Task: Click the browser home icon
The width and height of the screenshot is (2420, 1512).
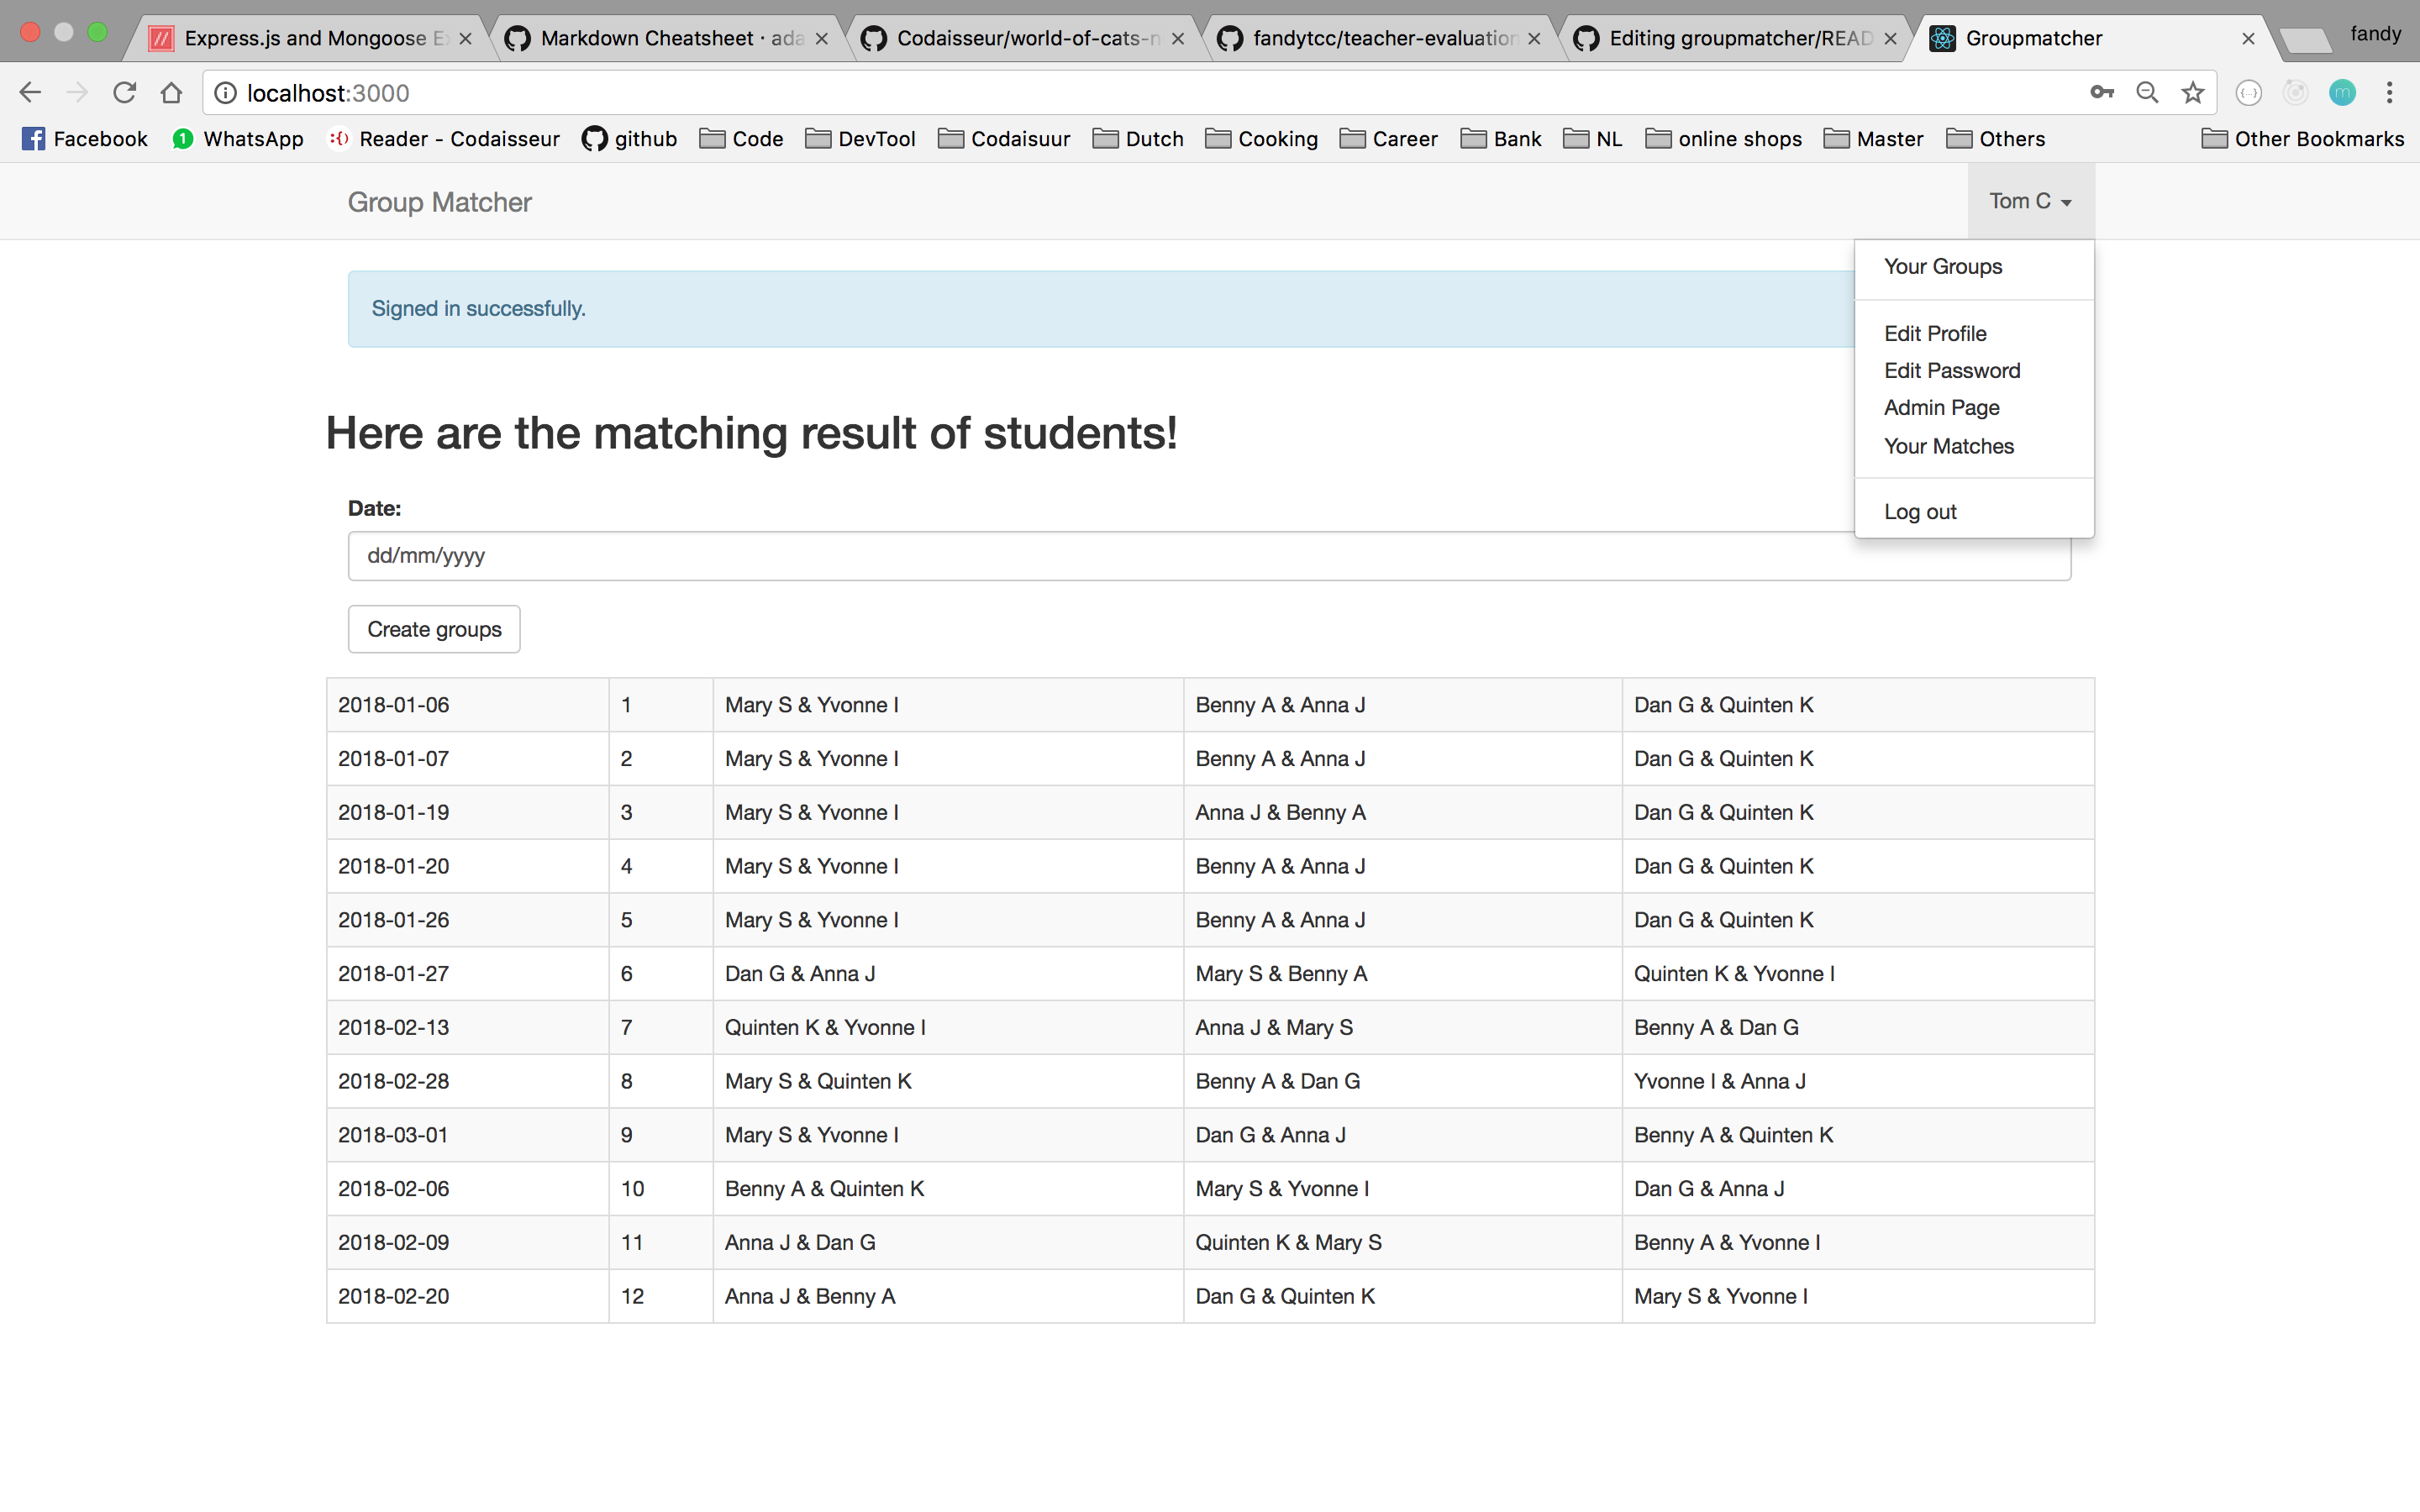Action: (171, 93)
